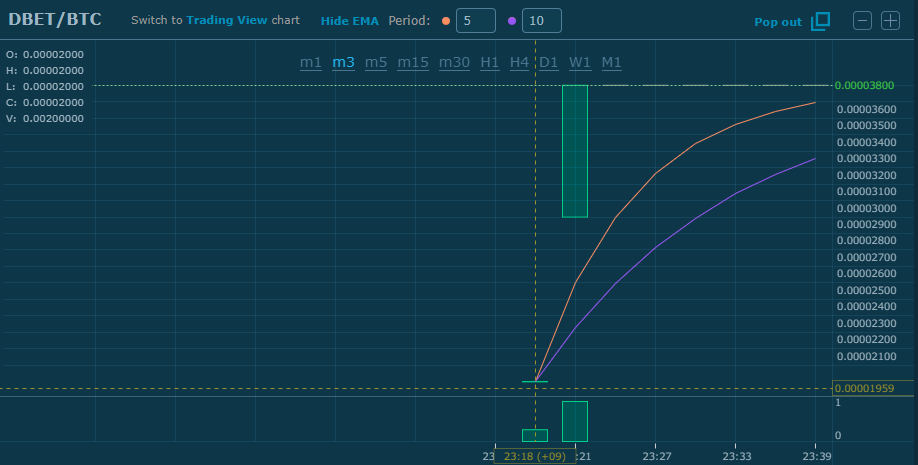Click the orange EMA line end point
The image size is (918, 465).
tap(815, 102)
